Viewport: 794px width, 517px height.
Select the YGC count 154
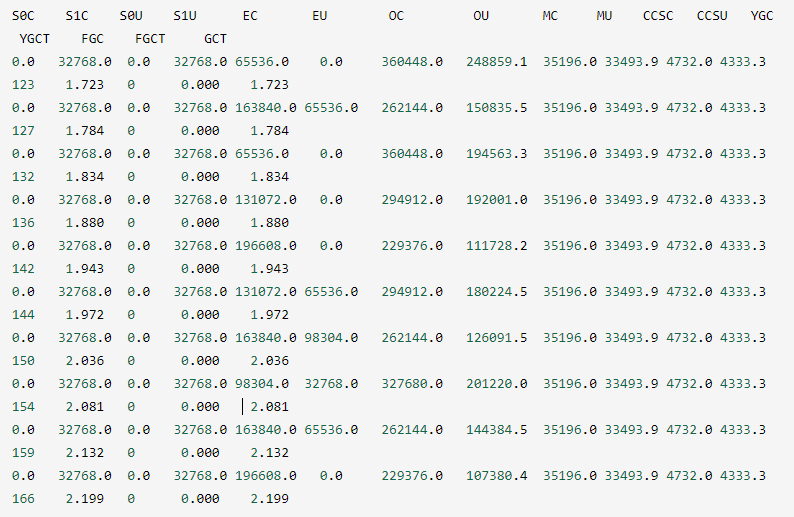pos(23,407)
